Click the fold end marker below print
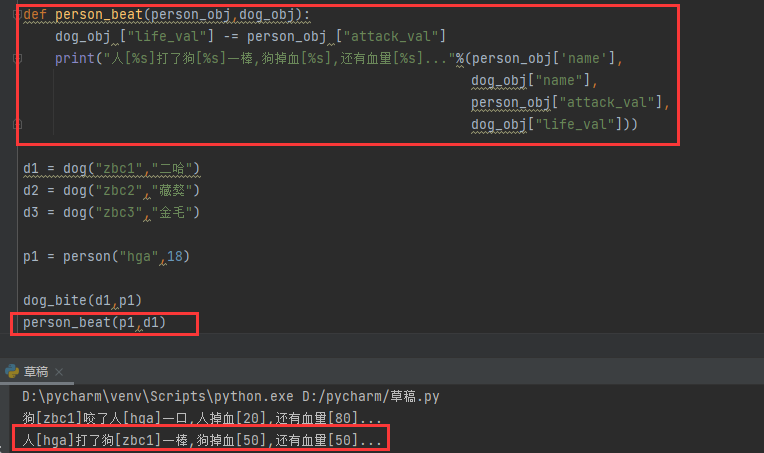 [17, 124]
